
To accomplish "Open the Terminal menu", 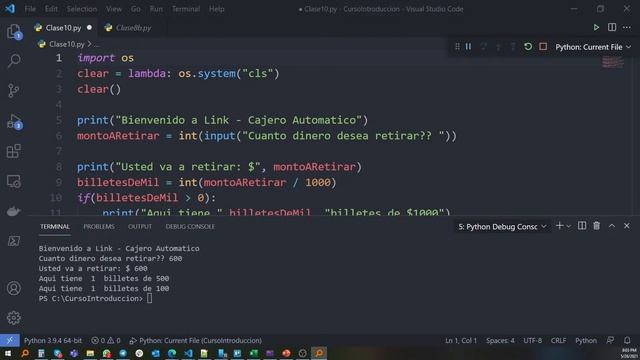I will click(x=186, y=9).
